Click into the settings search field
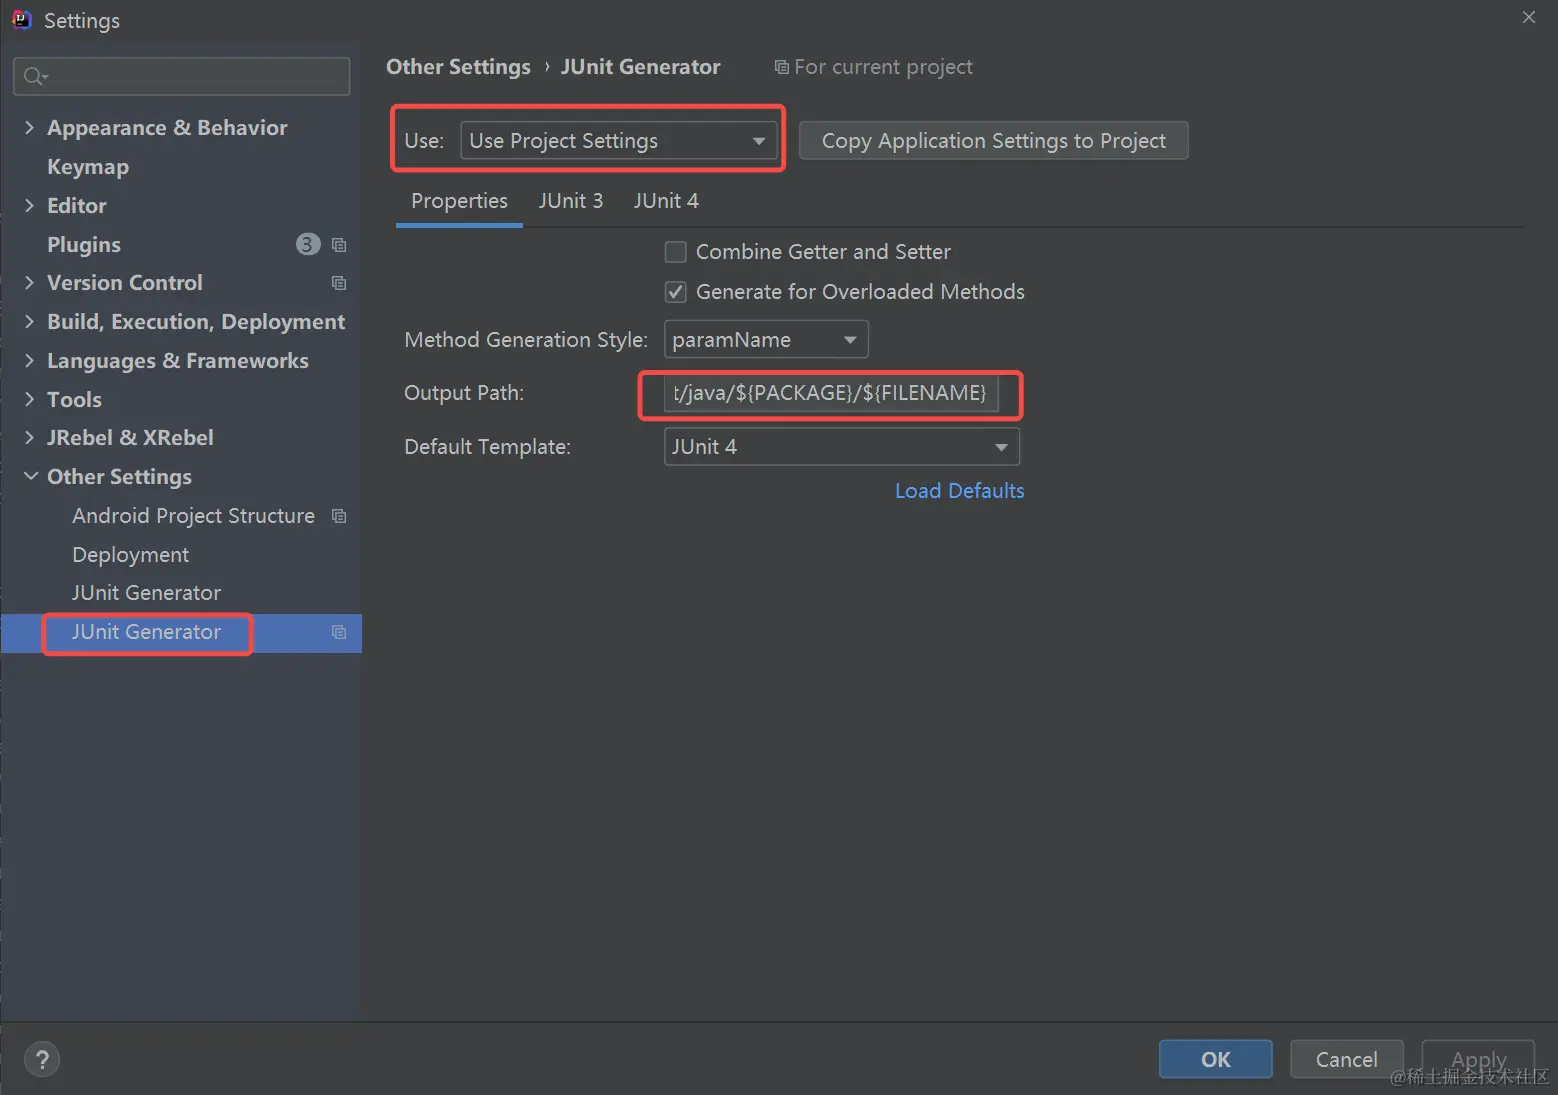 (182, 76)
